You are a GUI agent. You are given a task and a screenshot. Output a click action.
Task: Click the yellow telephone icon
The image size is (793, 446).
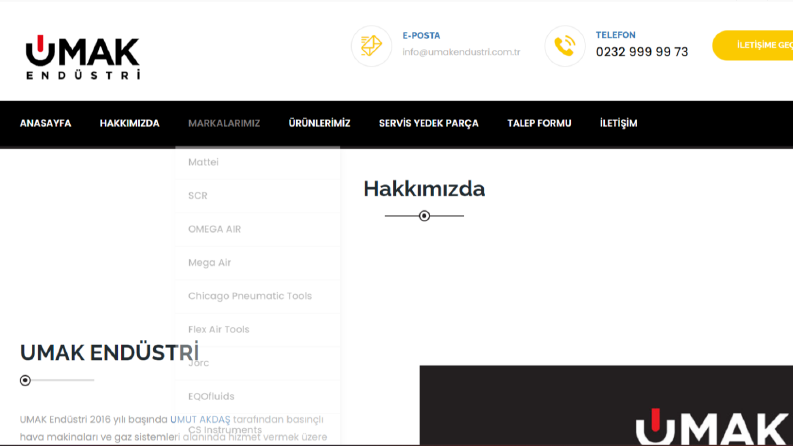pos(564,46)
